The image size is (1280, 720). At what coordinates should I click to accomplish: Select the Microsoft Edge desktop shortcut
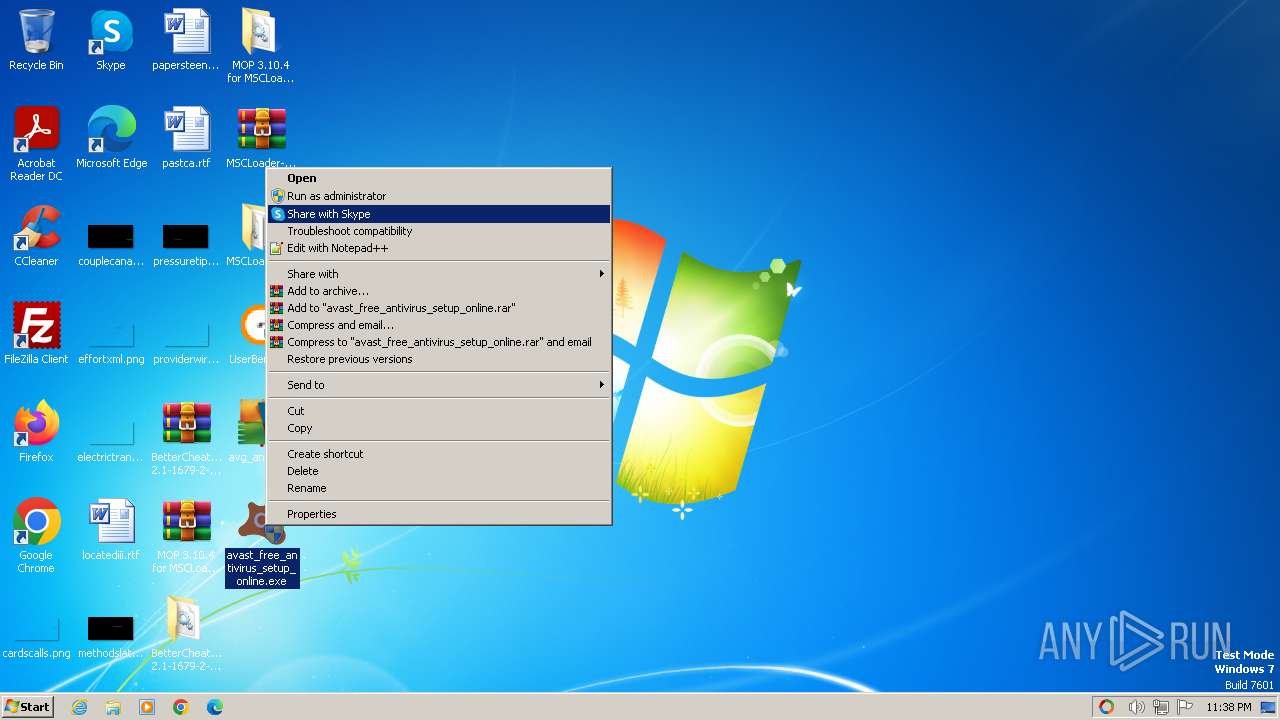[x=111, y=138]
